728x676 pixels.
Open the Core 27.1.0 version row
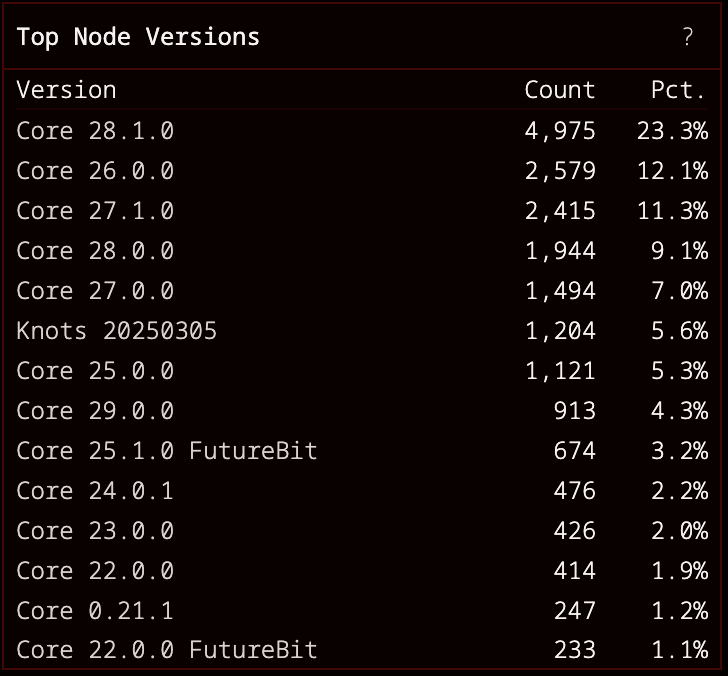[95, 211]
